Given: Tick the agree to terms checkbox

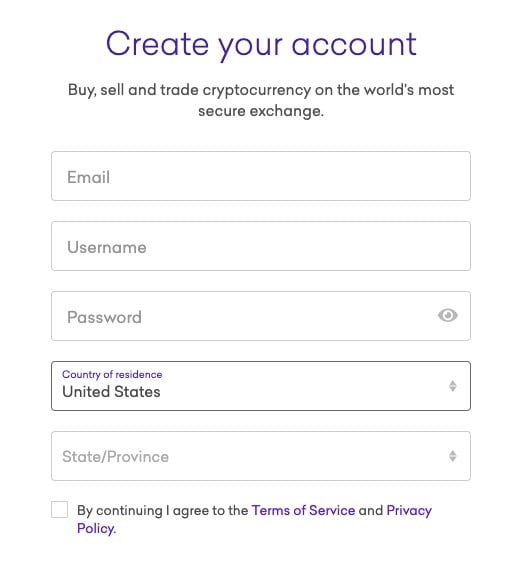Looking at the screenshot, I should tap(59, 509).
